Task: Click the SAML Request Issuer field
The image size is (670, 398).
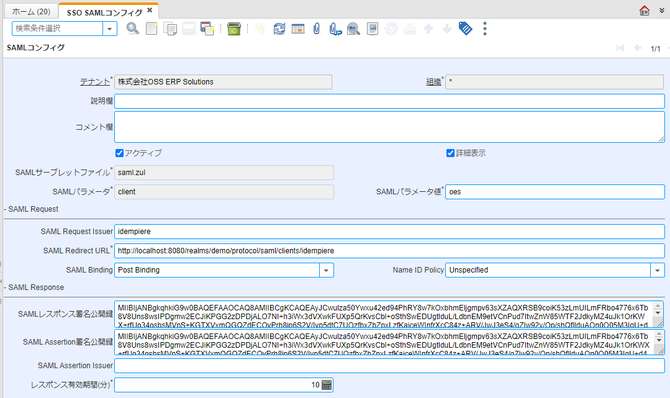Action: pos(389,231)
